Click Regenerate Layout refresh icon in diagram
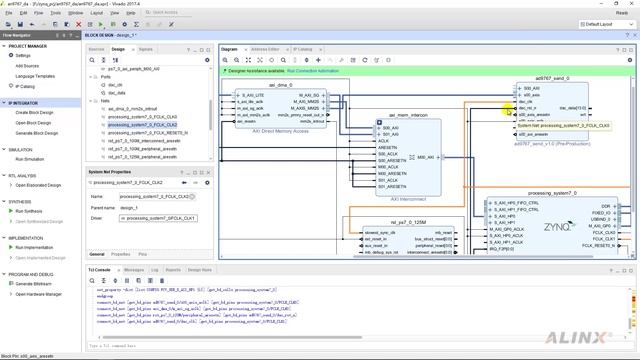 click(x=365, y=60)
